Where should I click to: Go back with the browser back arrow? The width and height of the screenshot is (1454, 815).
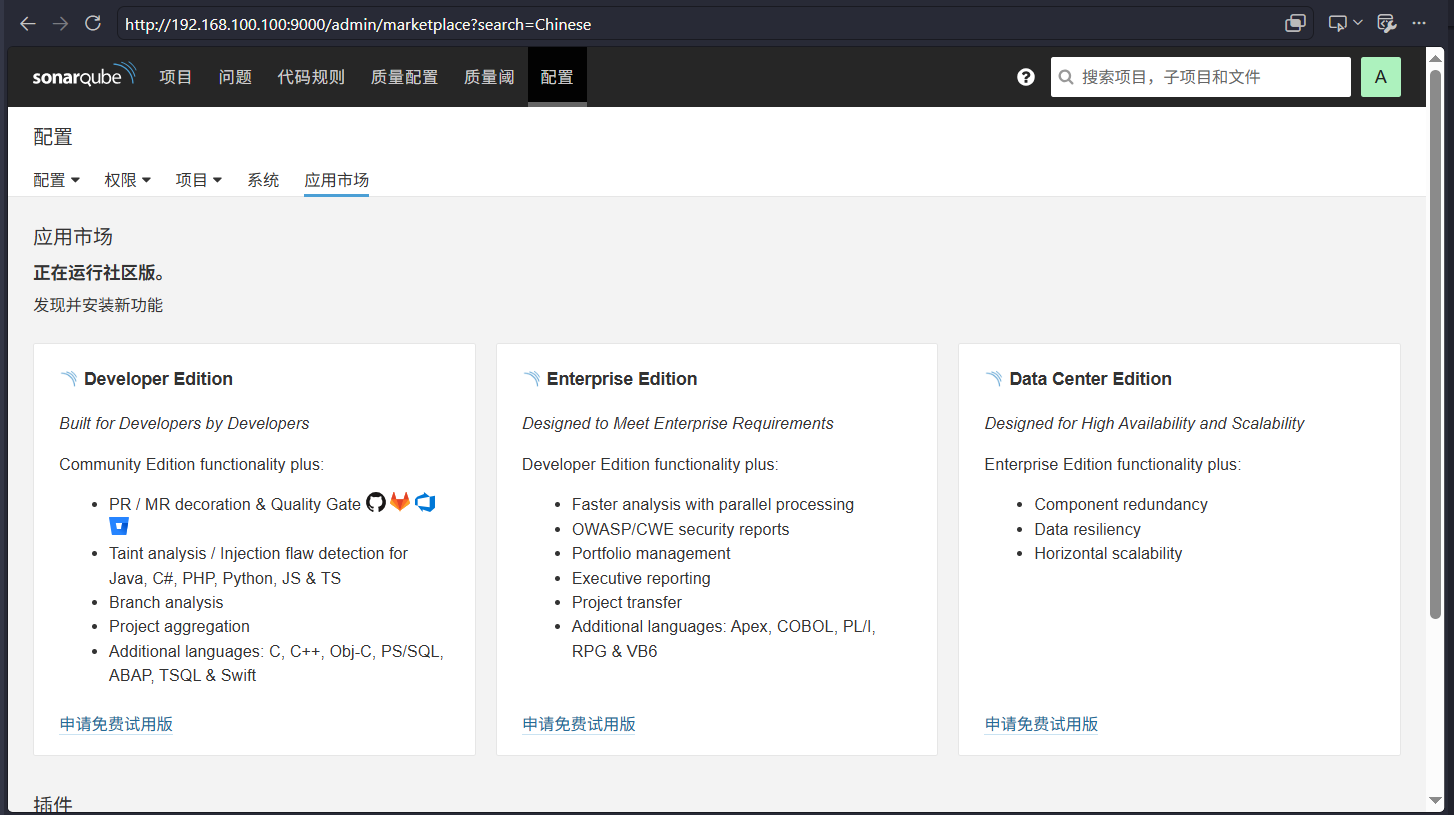pos(28,23)
